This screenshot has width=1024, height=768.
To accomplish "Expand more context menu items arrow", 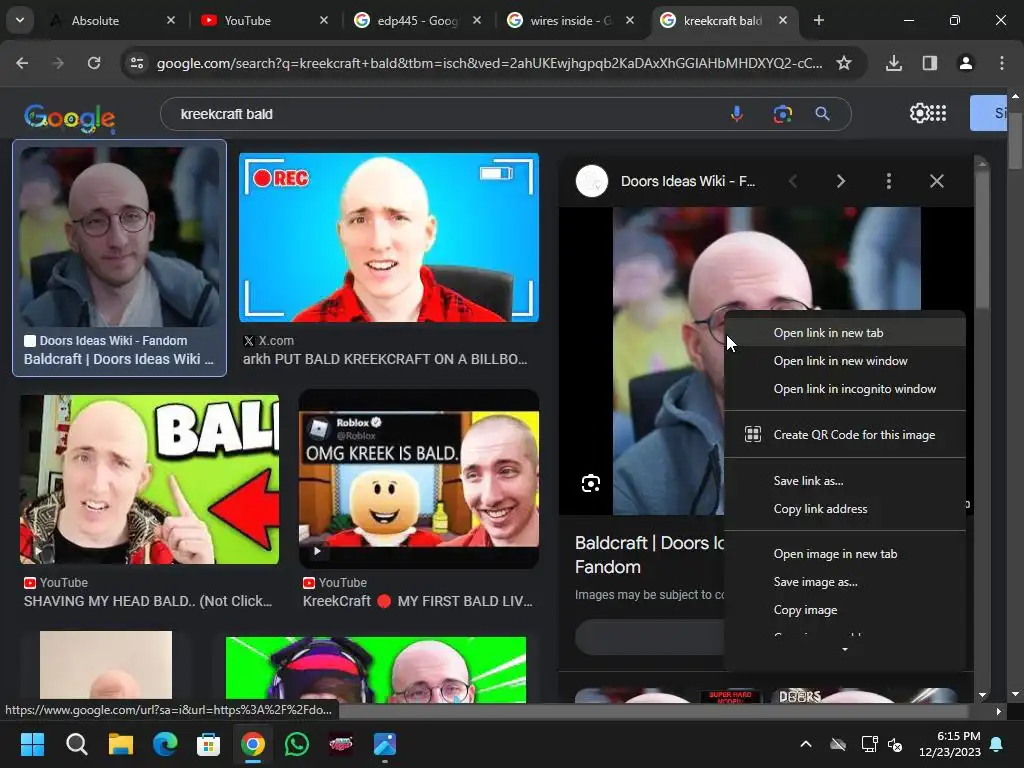I will 844,650.
